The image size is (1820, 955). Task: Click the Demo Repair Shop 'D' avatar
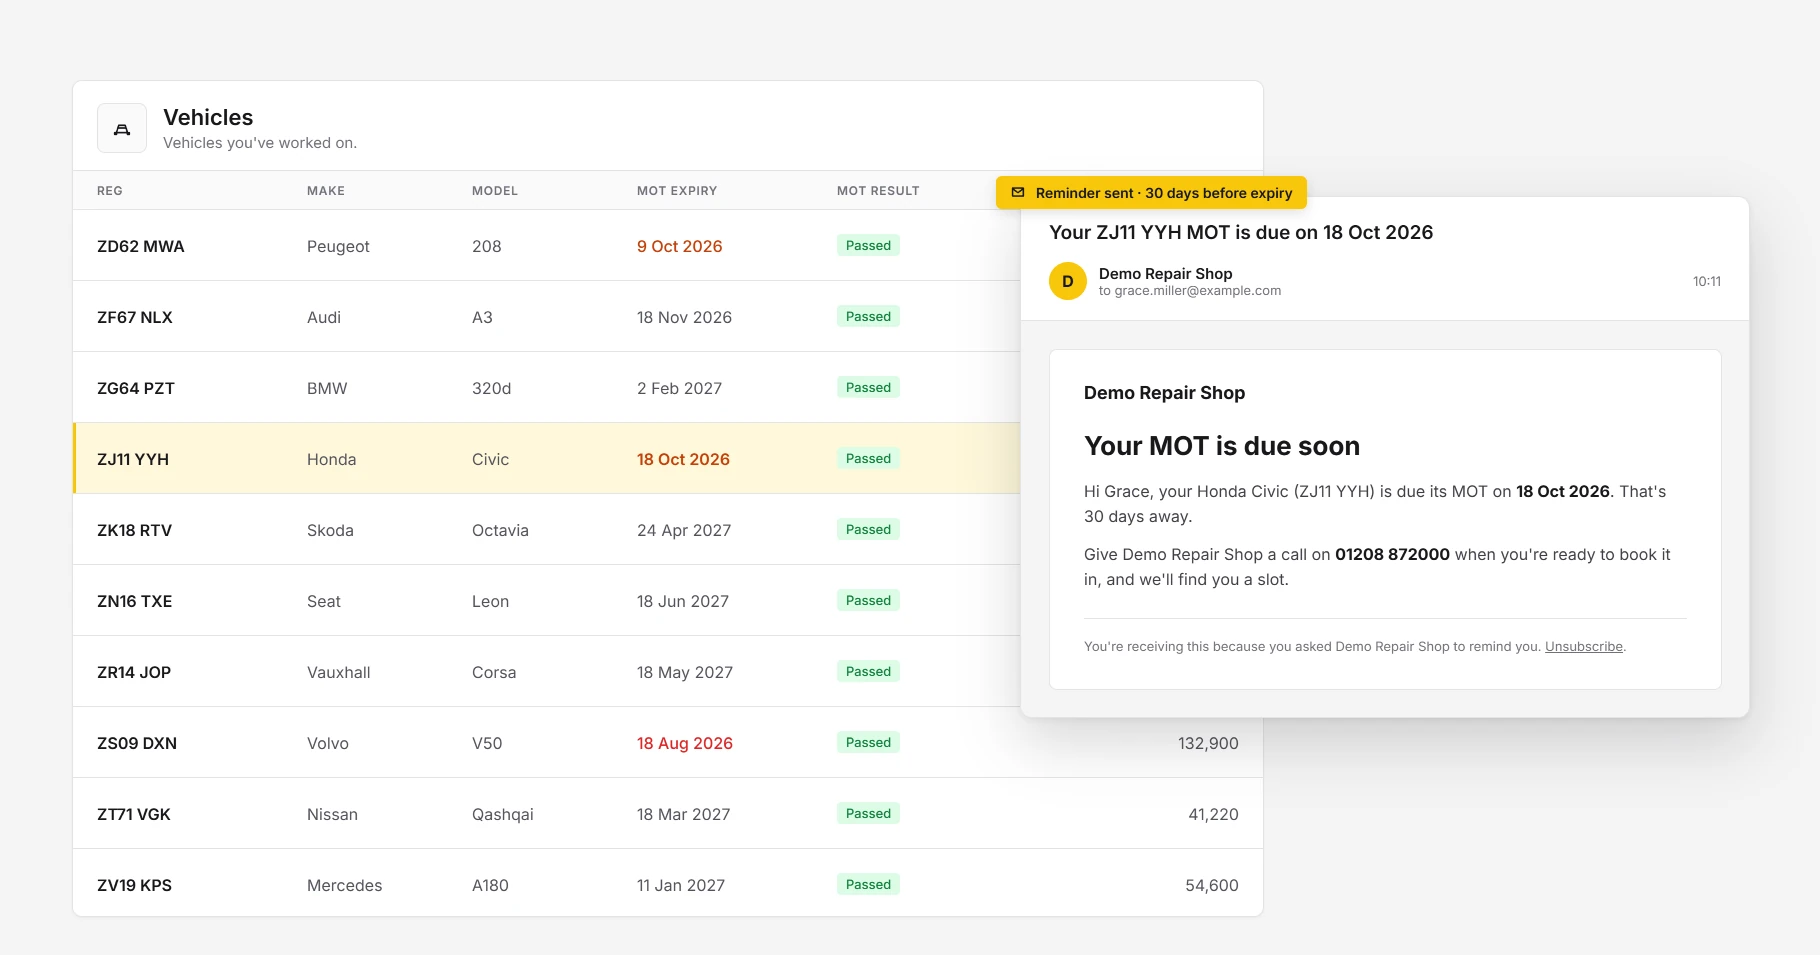pyautogui.click(x=1068, y=282)
